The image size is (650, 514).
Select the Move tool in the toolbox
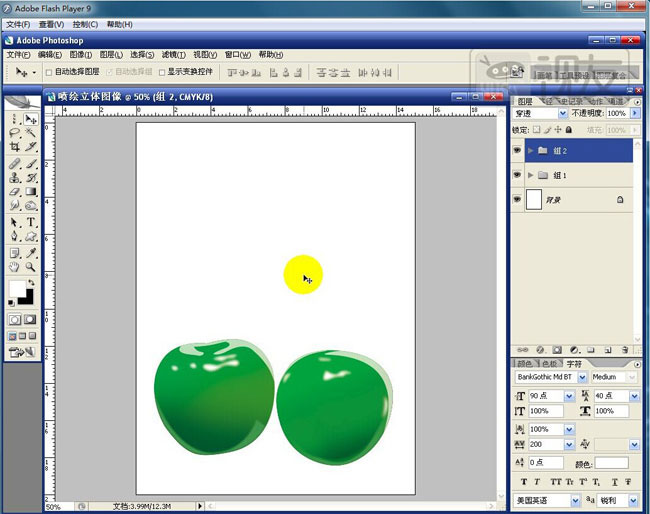31,120
